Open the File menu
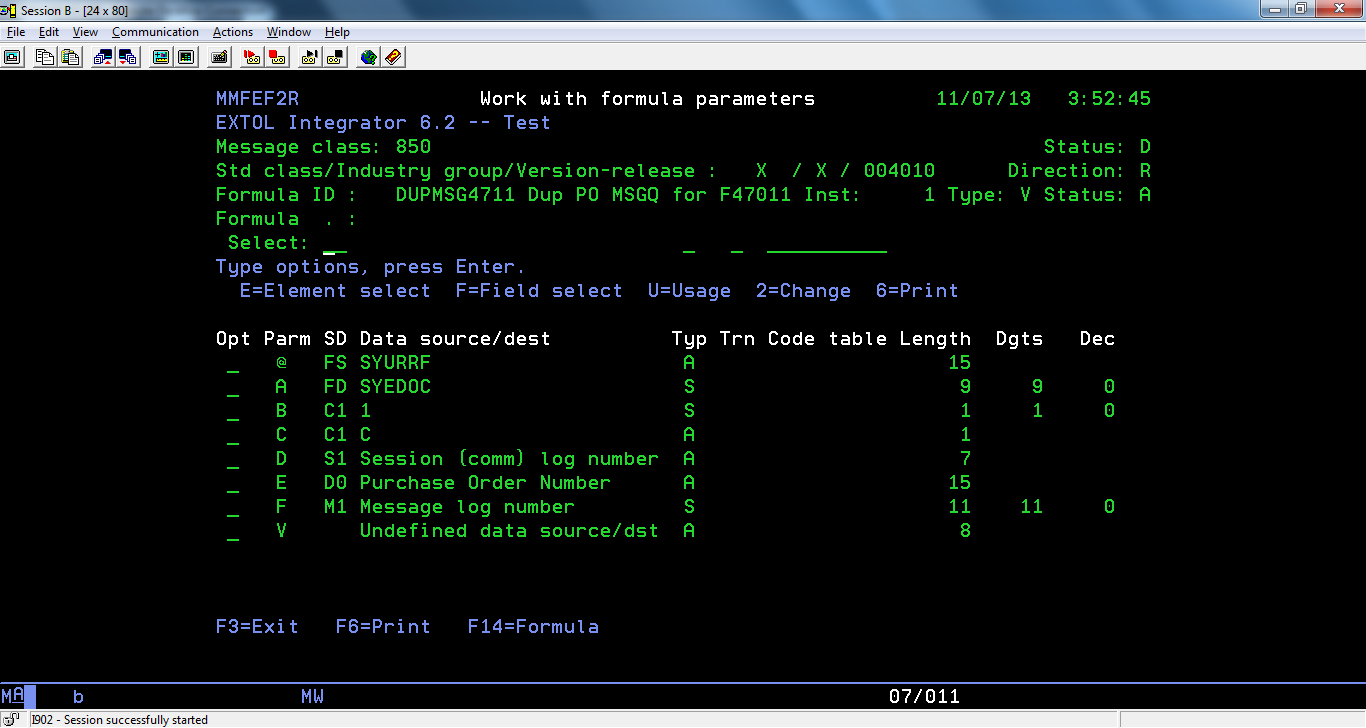 coord(15,32)
